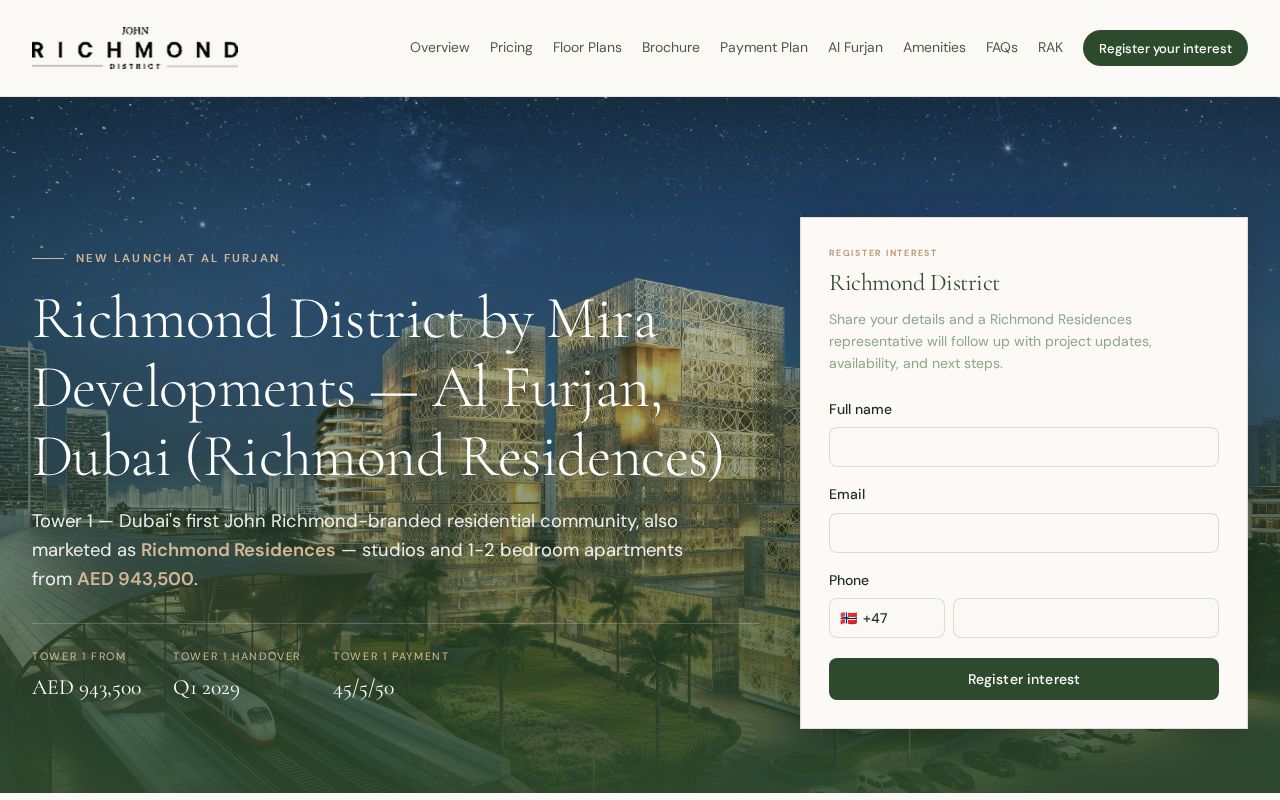Image resolution: width=1280 pixels, height=800 pixels.
Task: Go to the Pricing section
Action: click(511, 47)
